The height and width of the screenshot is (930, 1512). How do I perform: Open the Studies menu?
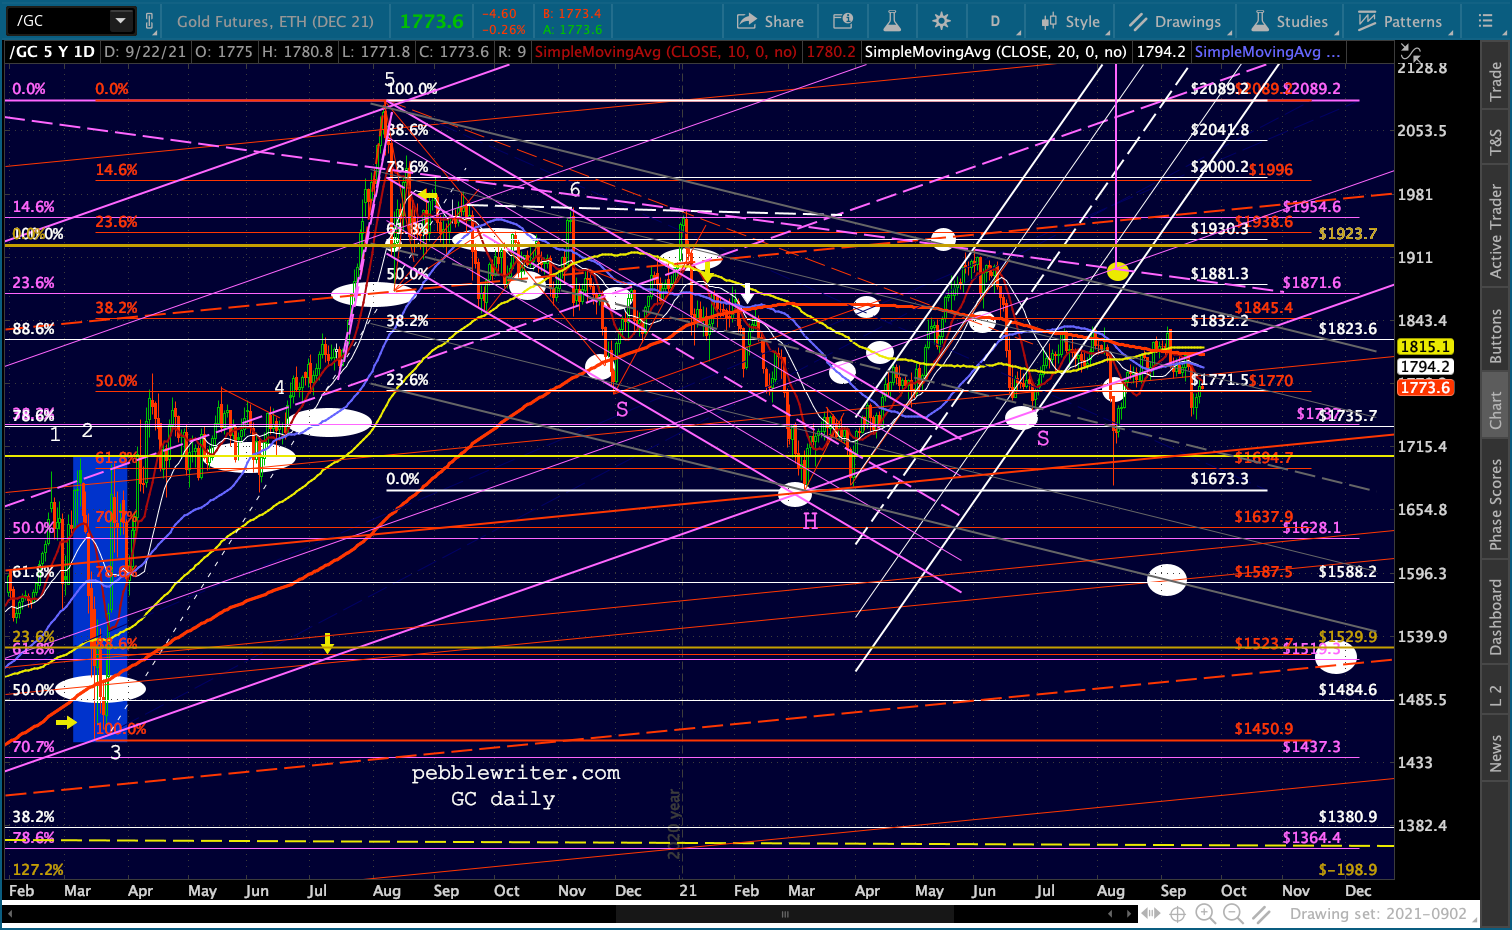click(x=1290, y=21)
